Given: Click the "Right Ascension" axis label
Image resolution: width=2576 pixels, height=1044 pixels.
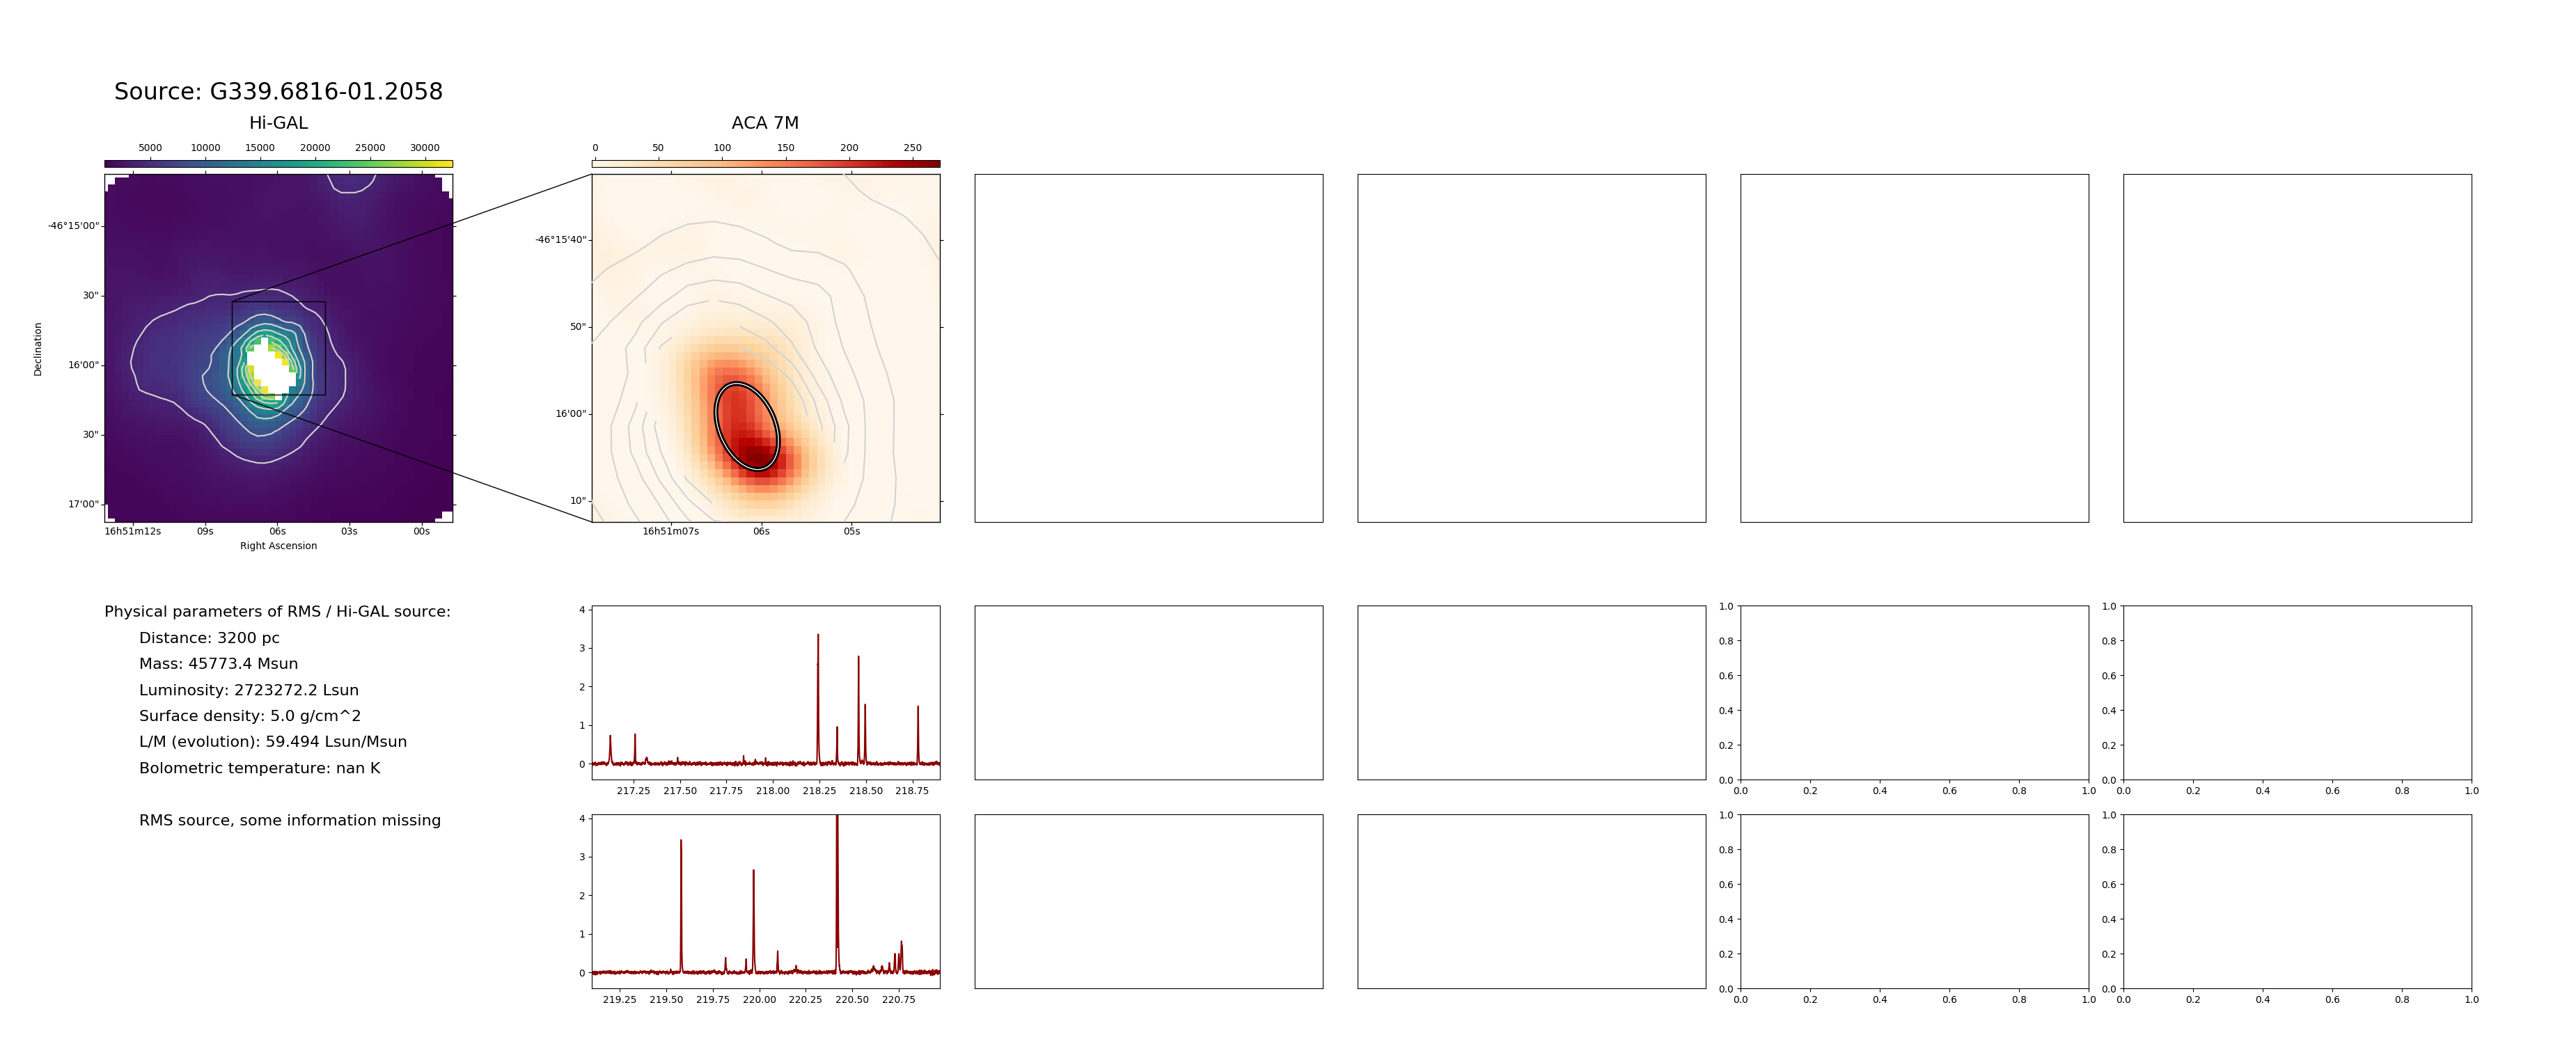Looking at the screenshot, I should (x=278, y=546).
